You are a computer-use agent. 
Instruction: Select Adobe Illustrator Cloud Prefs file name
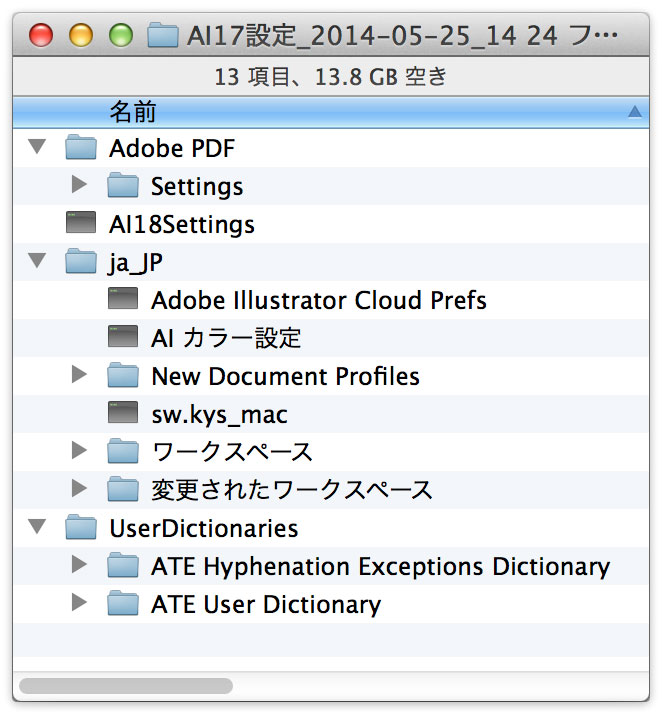click(x=319, y=301)
